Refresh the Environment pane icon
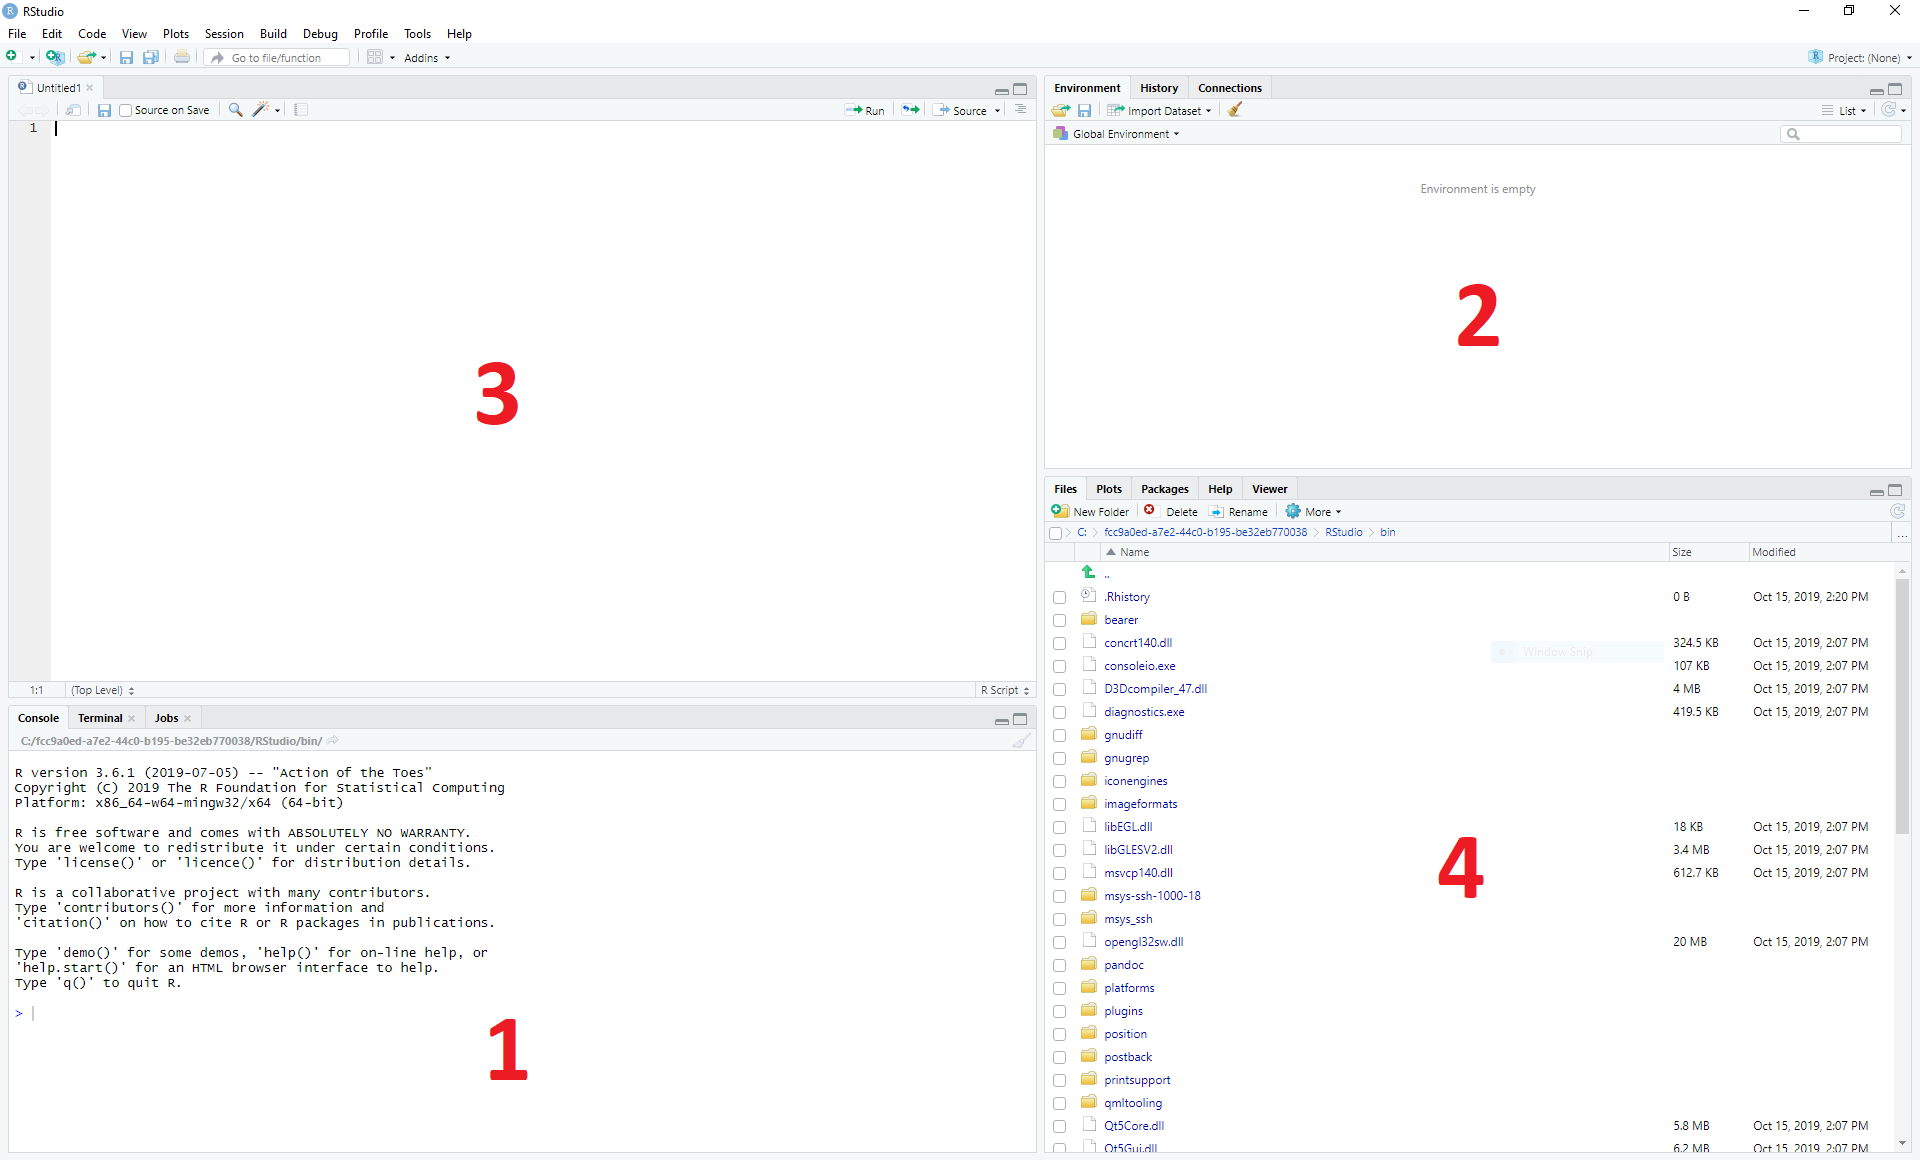 coord(1888,110)
